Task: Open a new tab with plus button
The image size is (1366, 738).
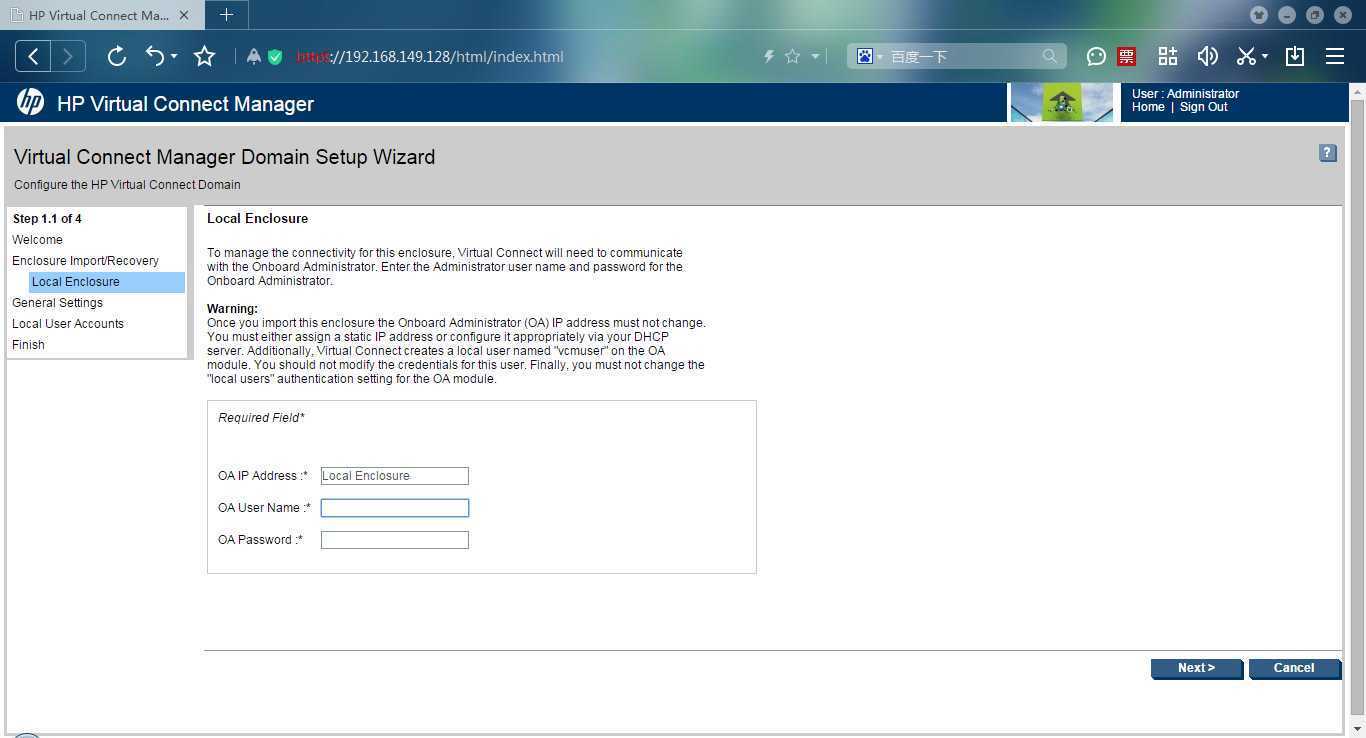Action: pyautogui.click(x=226, y=15)
